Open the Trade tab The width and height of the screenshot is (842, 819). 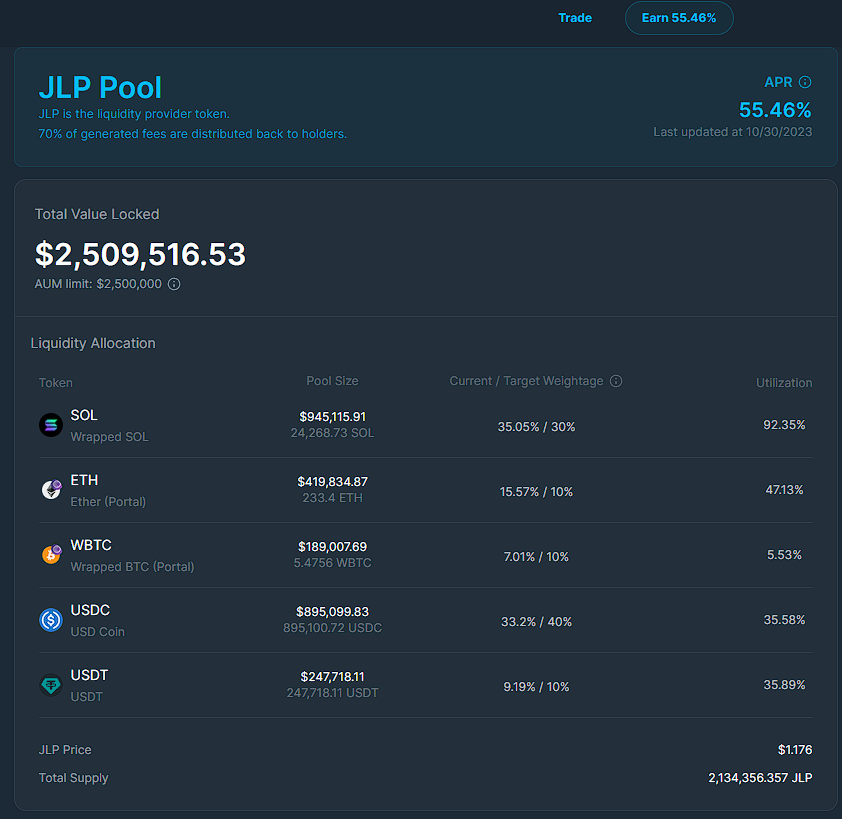coord(575,18)
